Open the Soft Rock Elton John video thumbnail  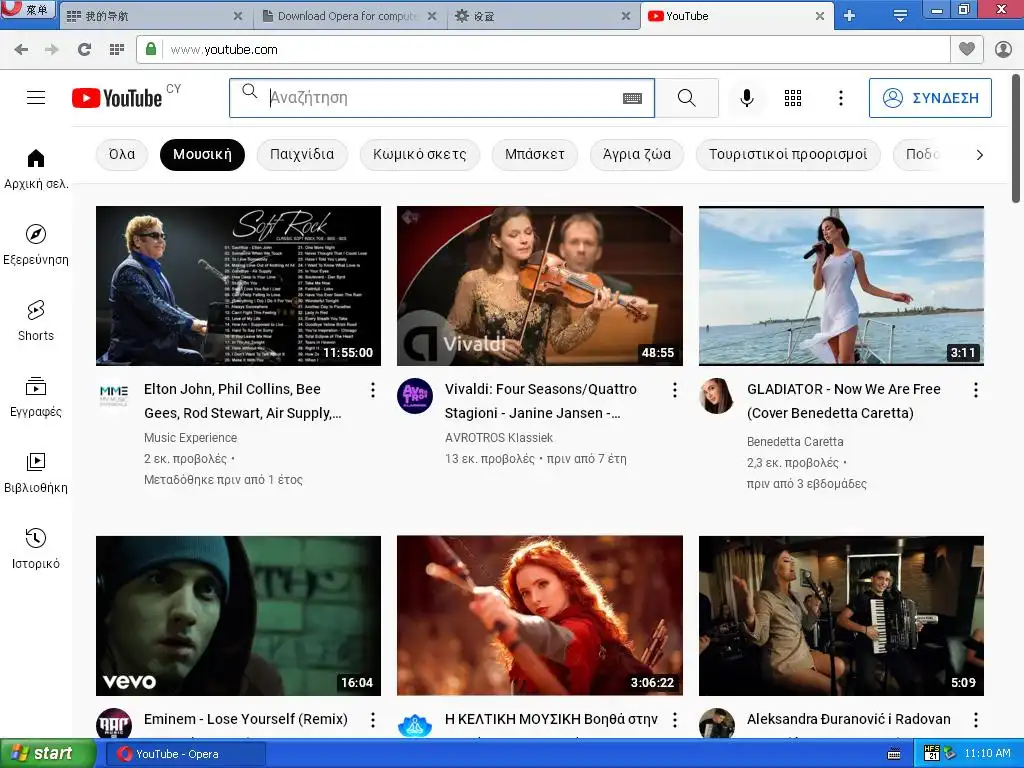238,286
